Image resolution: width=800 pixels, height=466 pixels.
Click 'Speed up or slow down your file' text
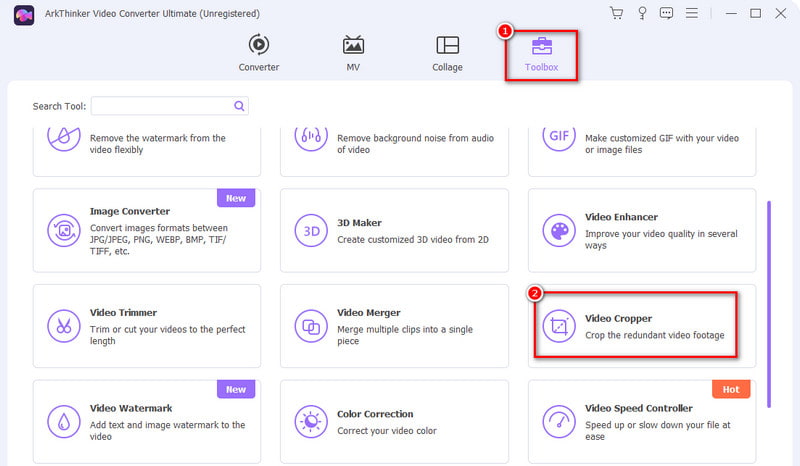click(658, 430)
